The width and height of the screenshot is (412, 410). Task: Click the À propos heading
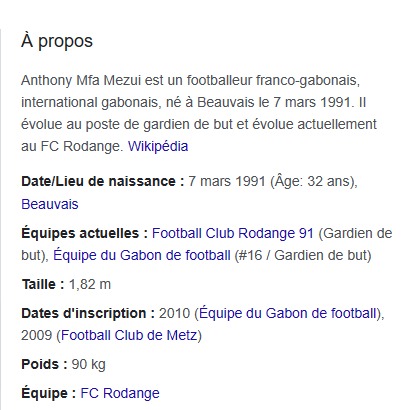pyautogui.click(x=57, y=41)
